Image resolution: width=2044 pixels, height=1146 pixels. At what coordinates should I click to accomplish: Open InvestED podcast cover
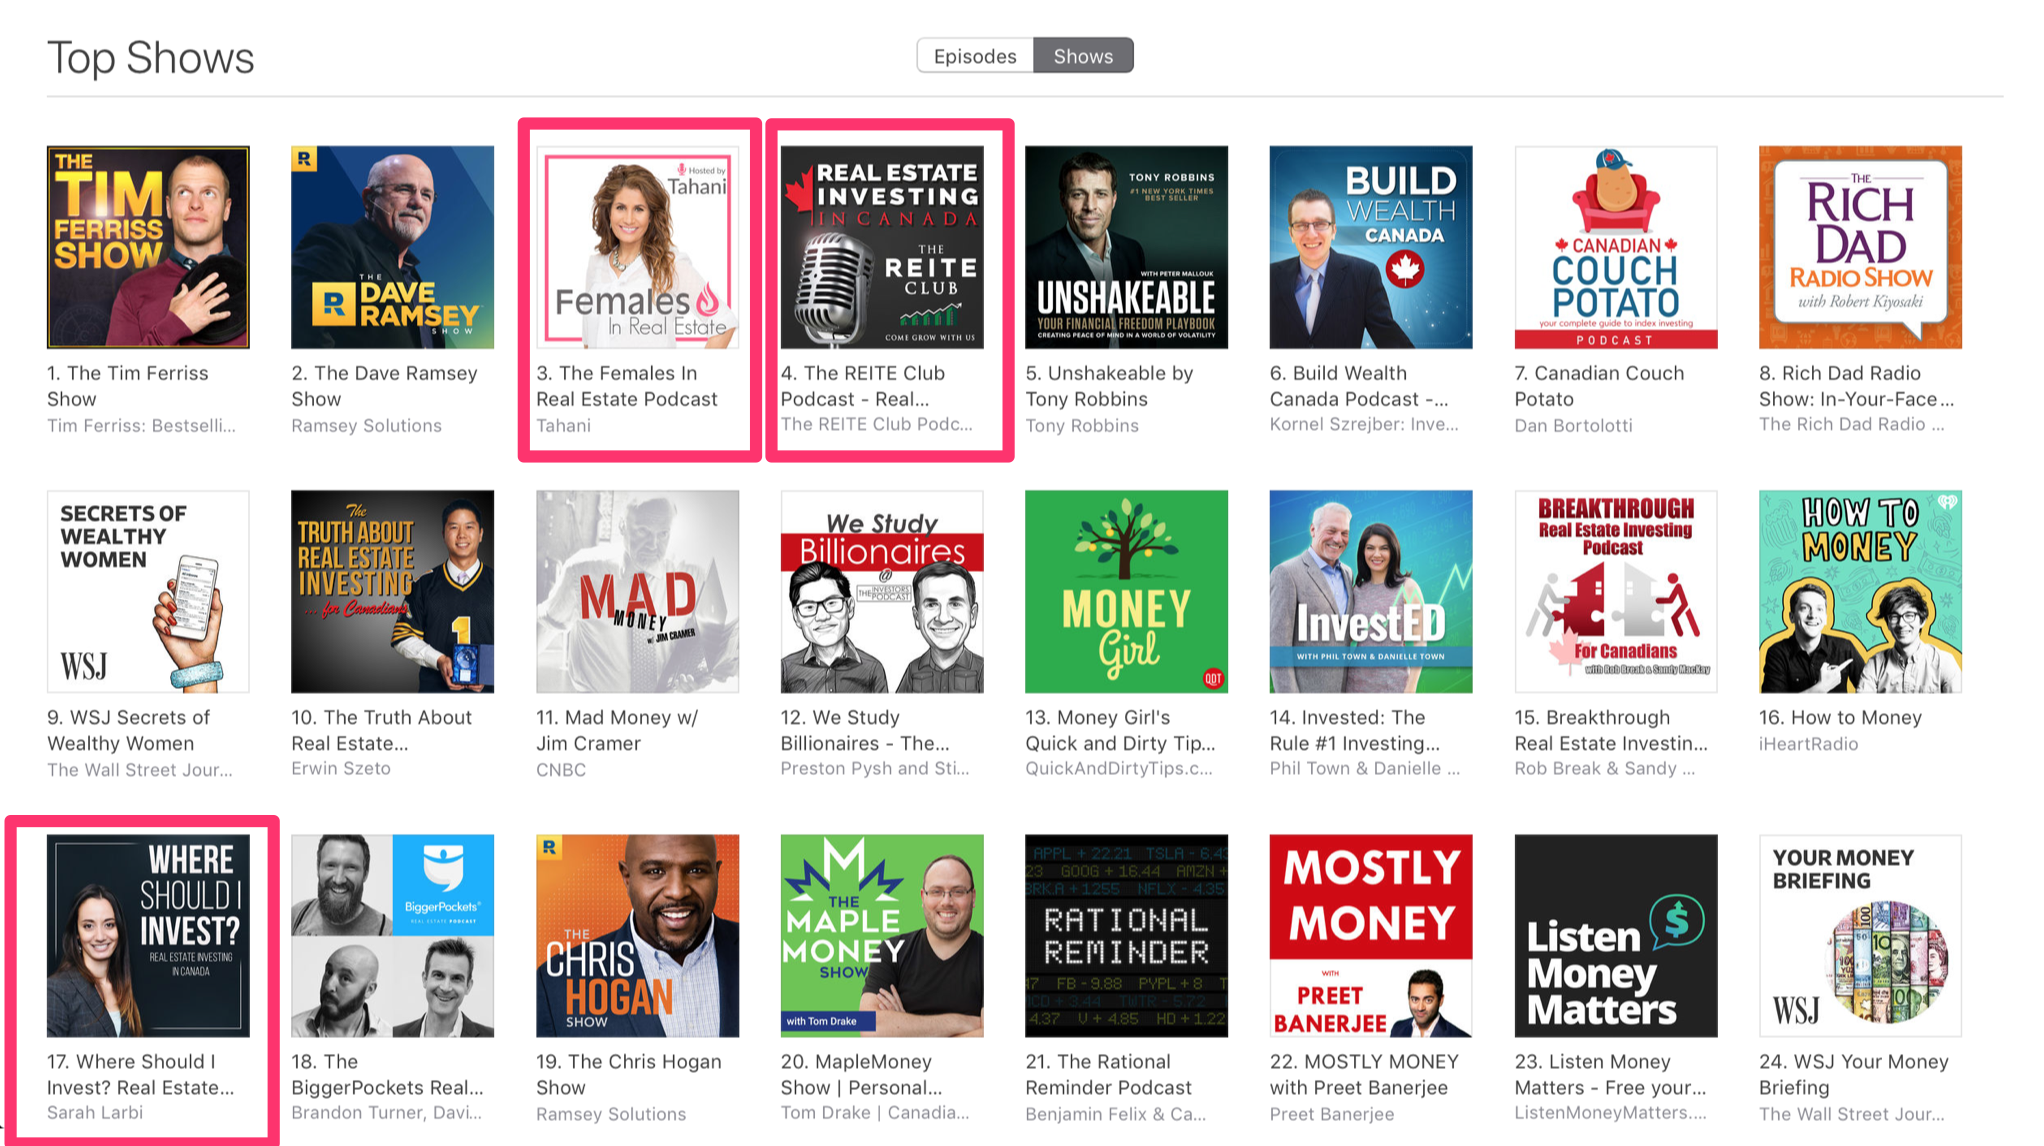(1371, 591)
